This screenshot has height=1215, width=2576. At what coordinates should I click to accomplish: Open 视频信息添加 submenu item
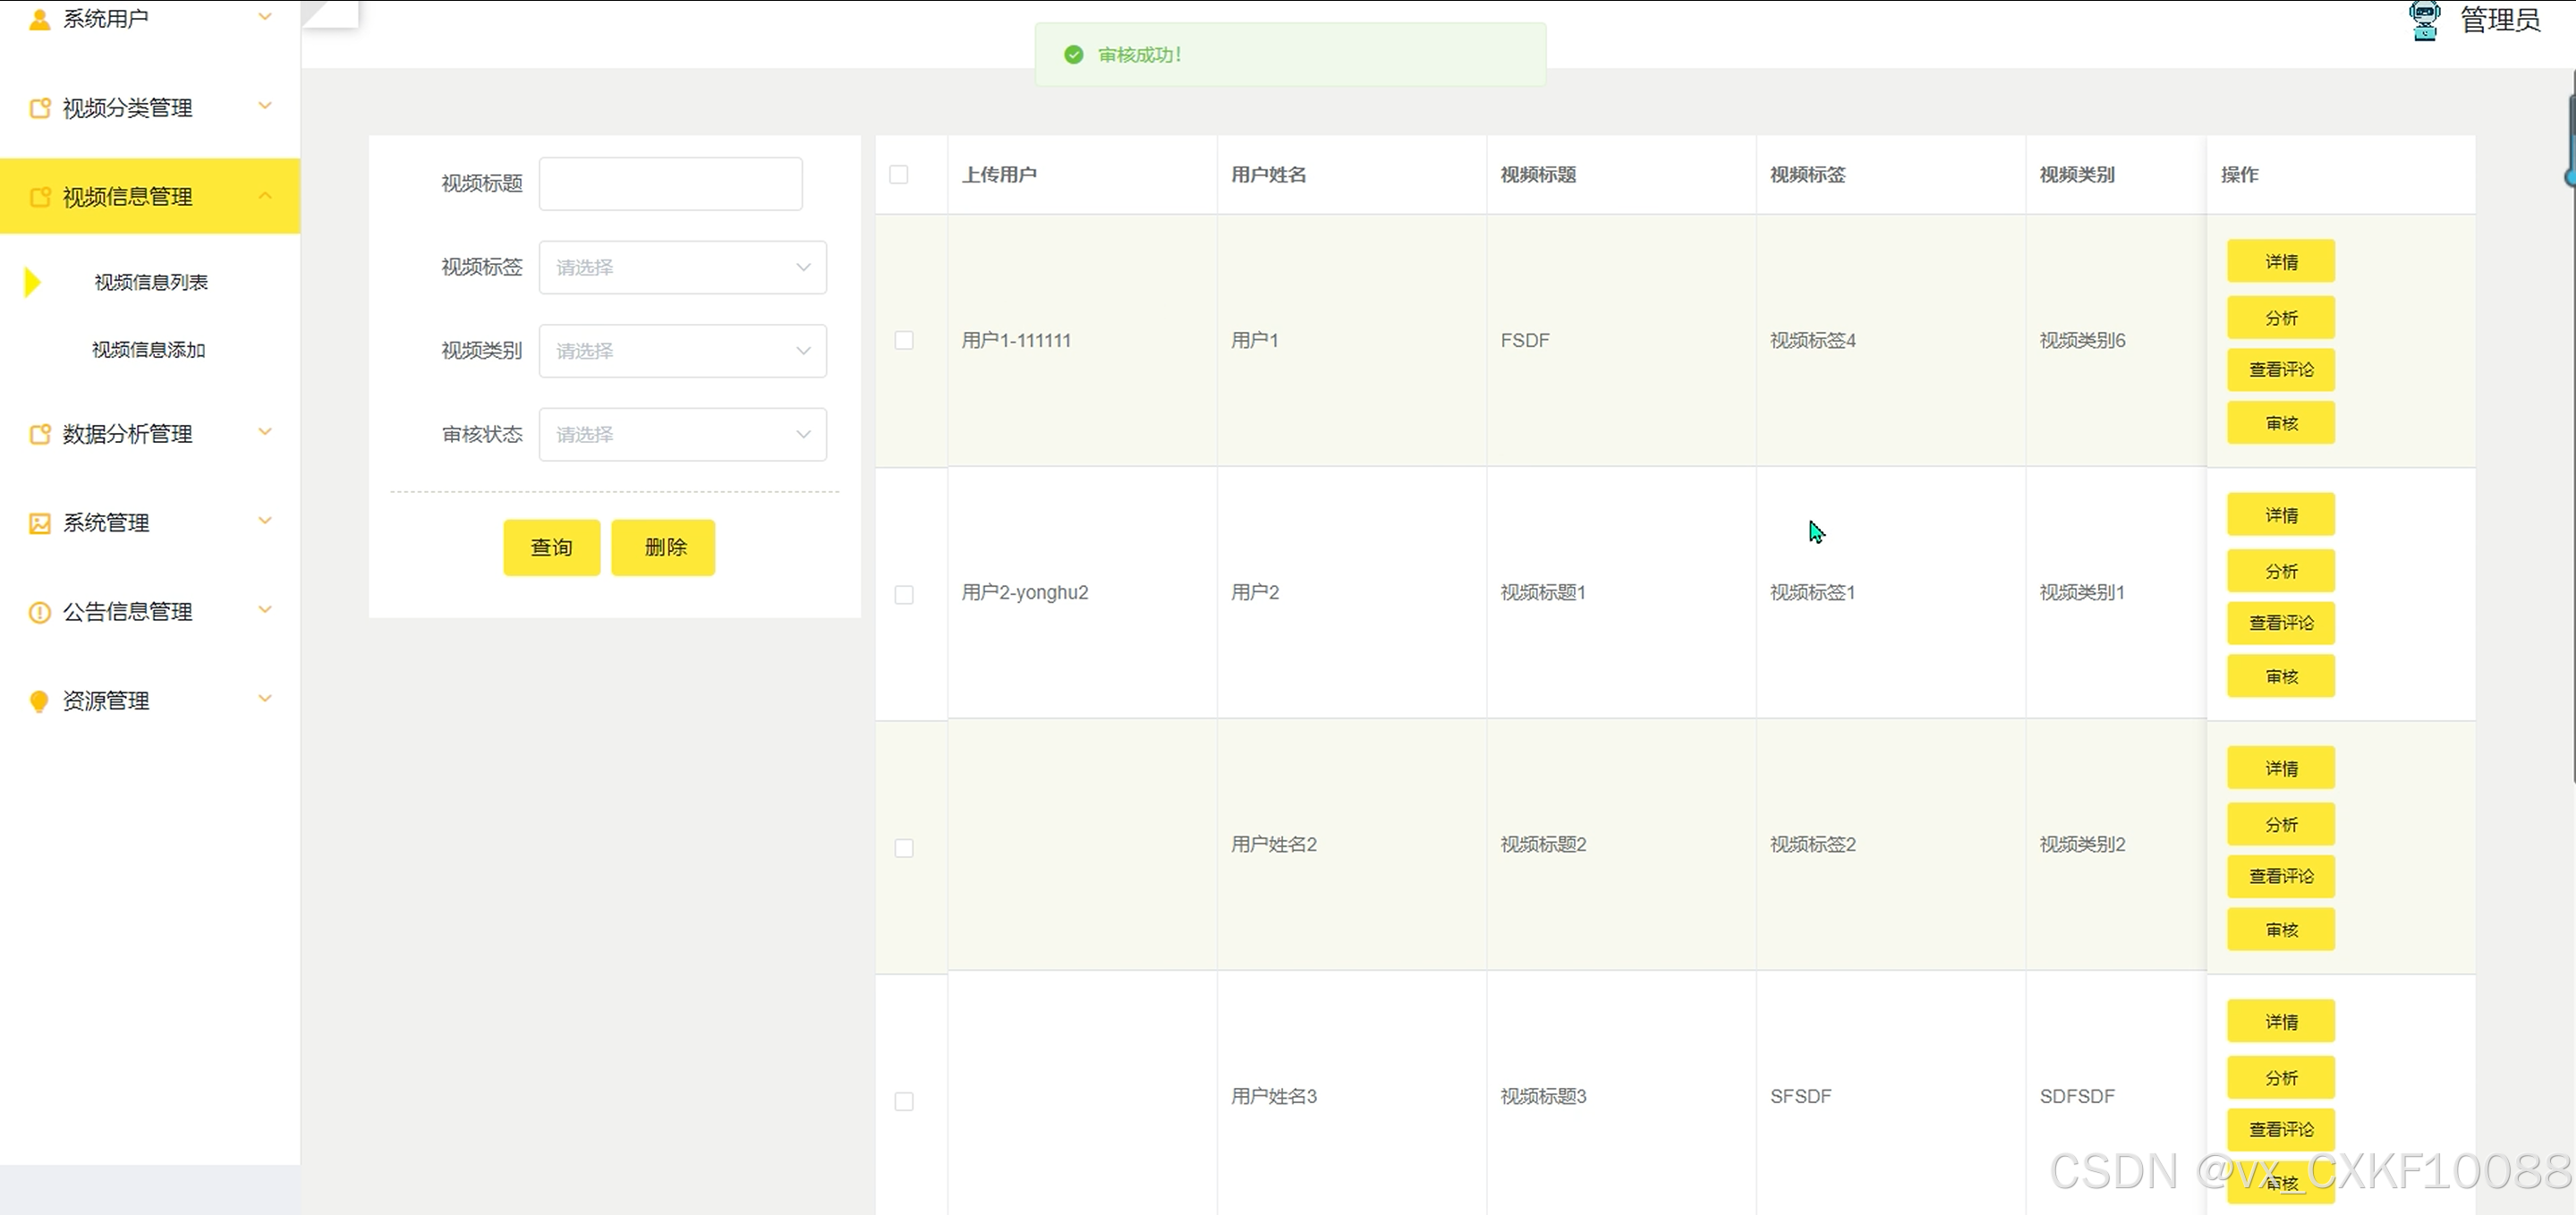coord(149,350)
